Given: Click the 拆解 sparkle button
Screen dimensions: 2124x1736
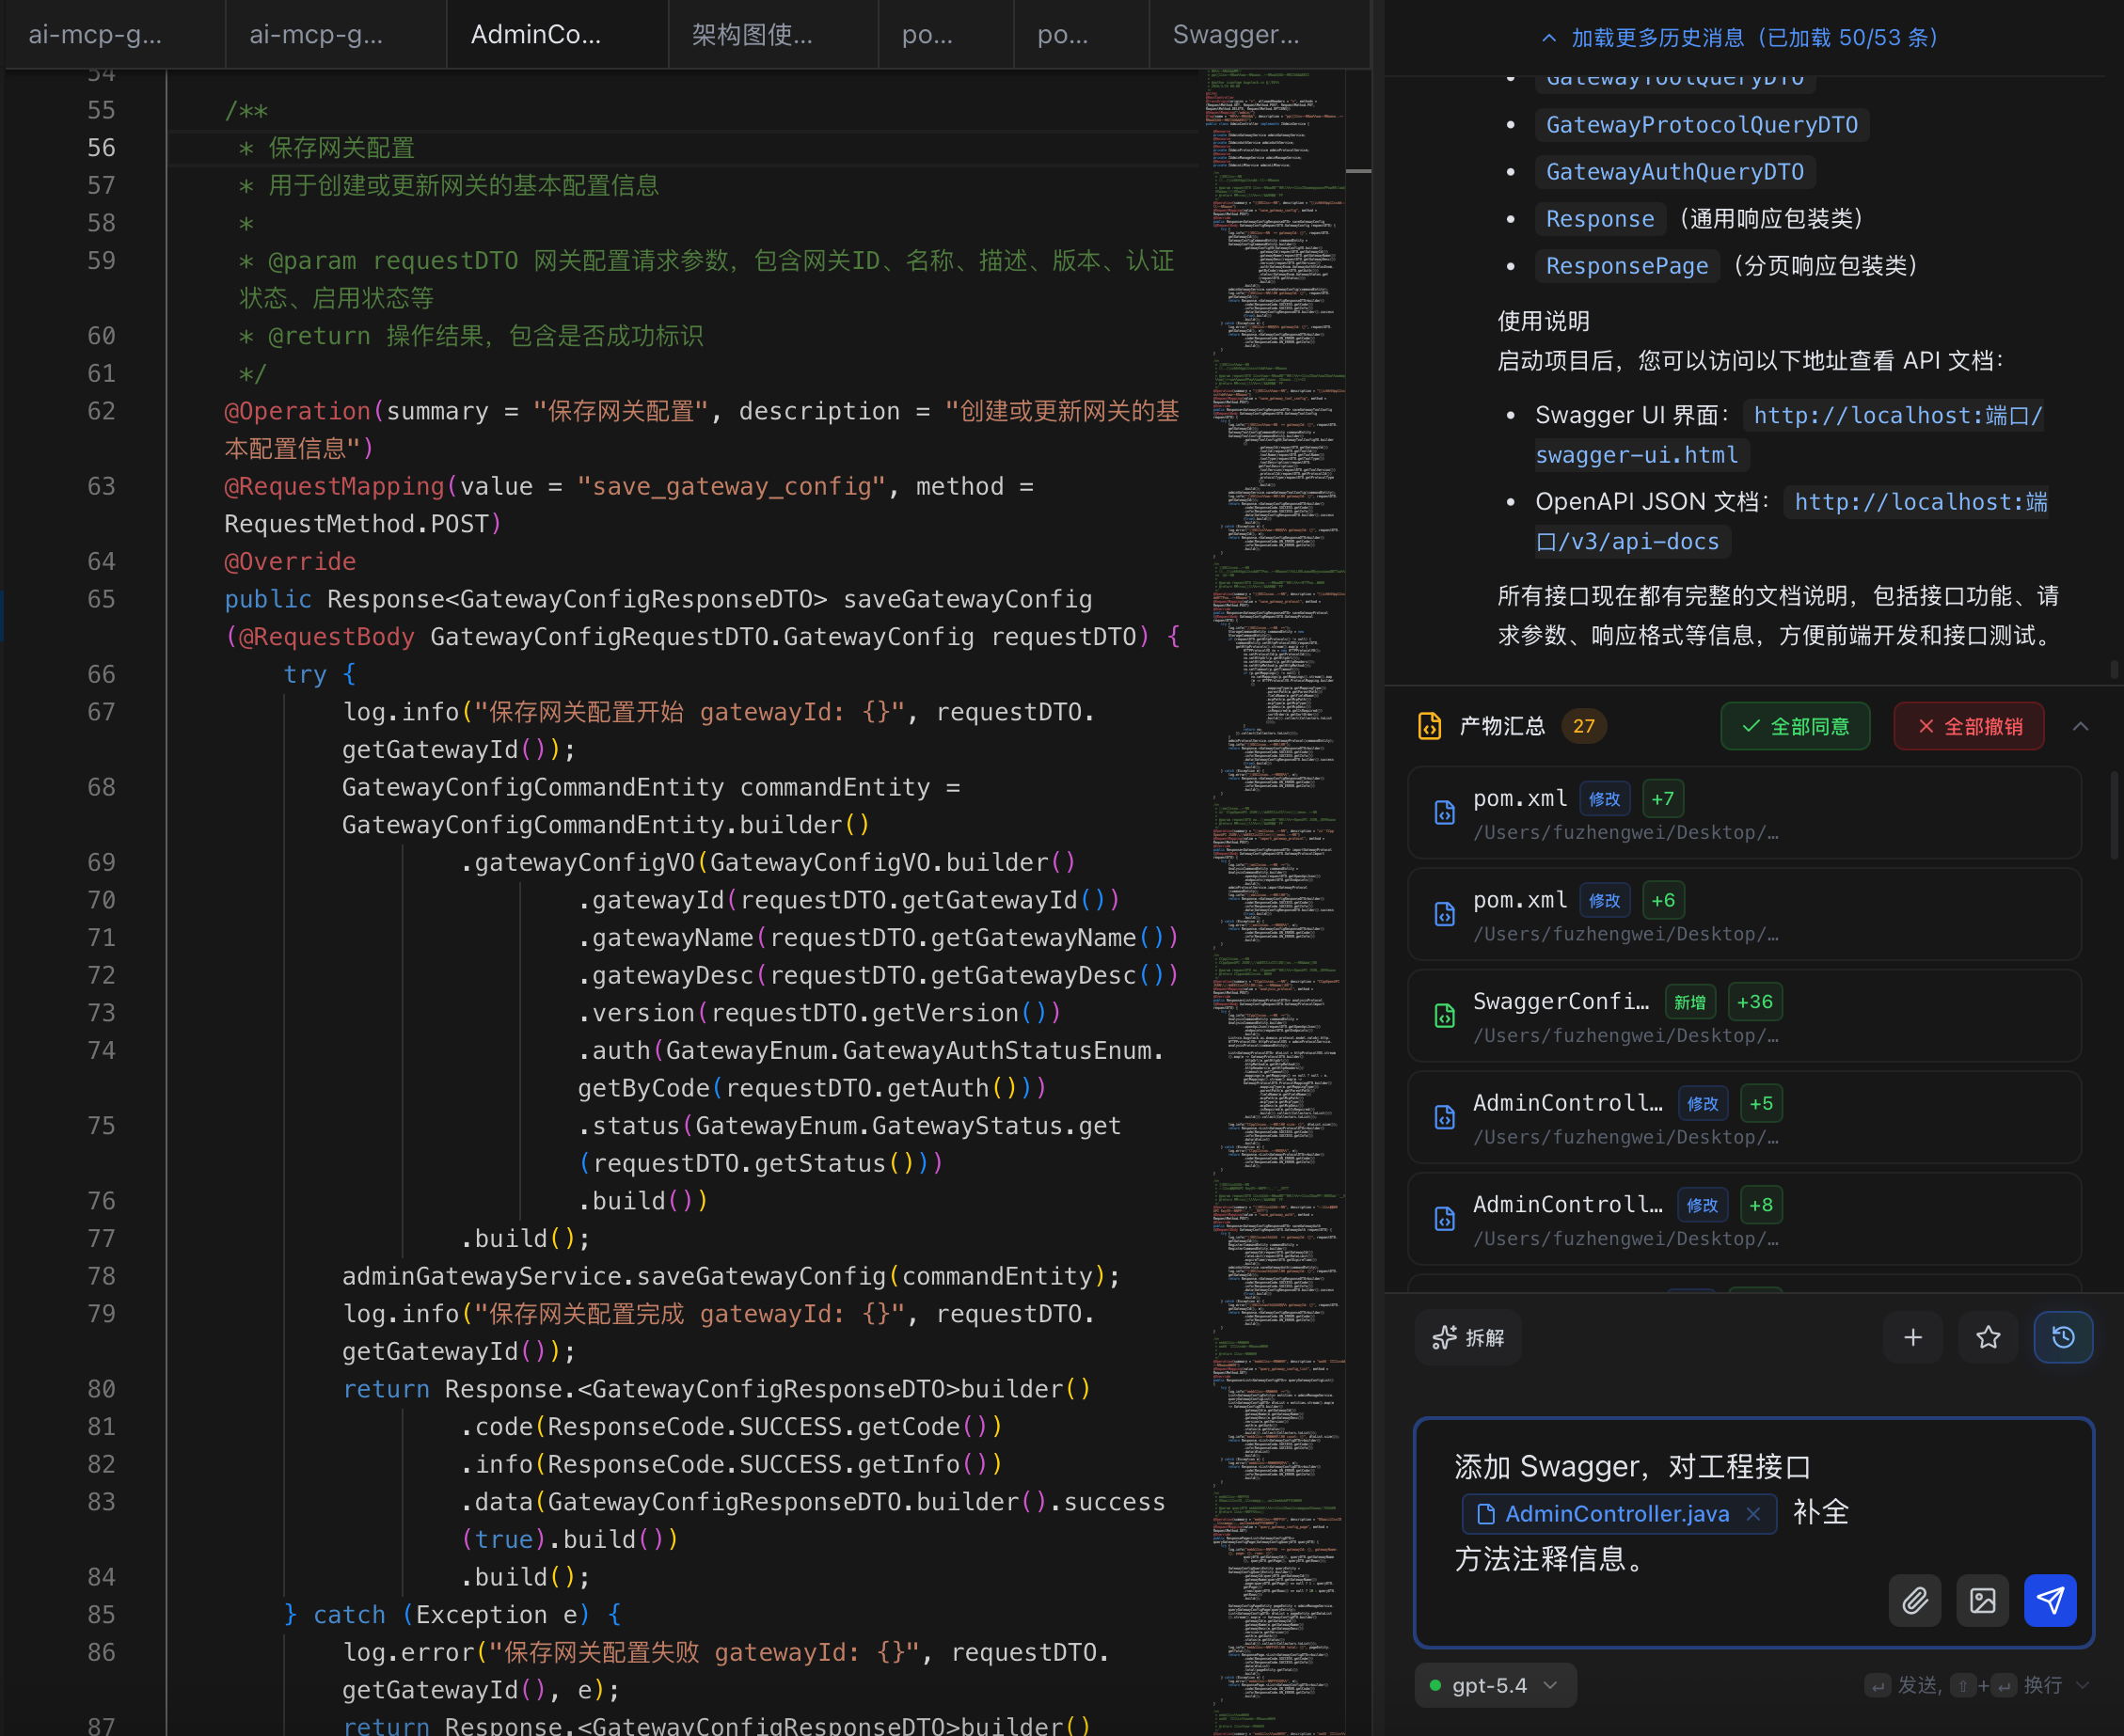Looking at the screenshot, I should [x=1468, y=1337].
